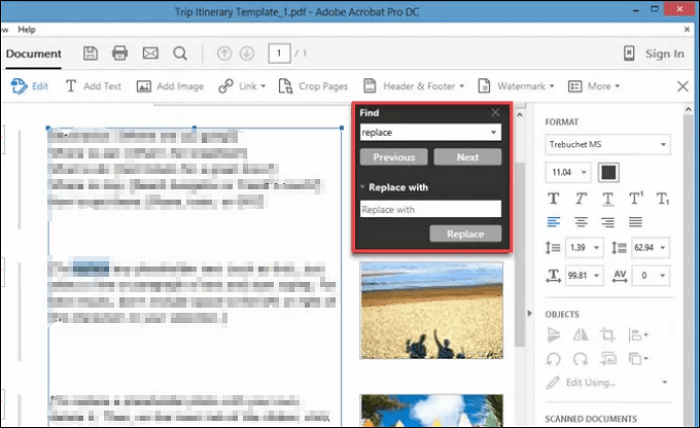700x428 pixels.
Task: Toggle underline text formatting
Action: [608, 199]
